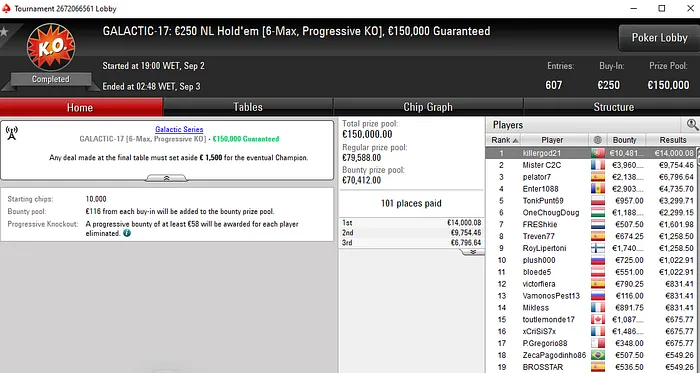Click the Austria flag beside bloede5

tap(597, 272)
